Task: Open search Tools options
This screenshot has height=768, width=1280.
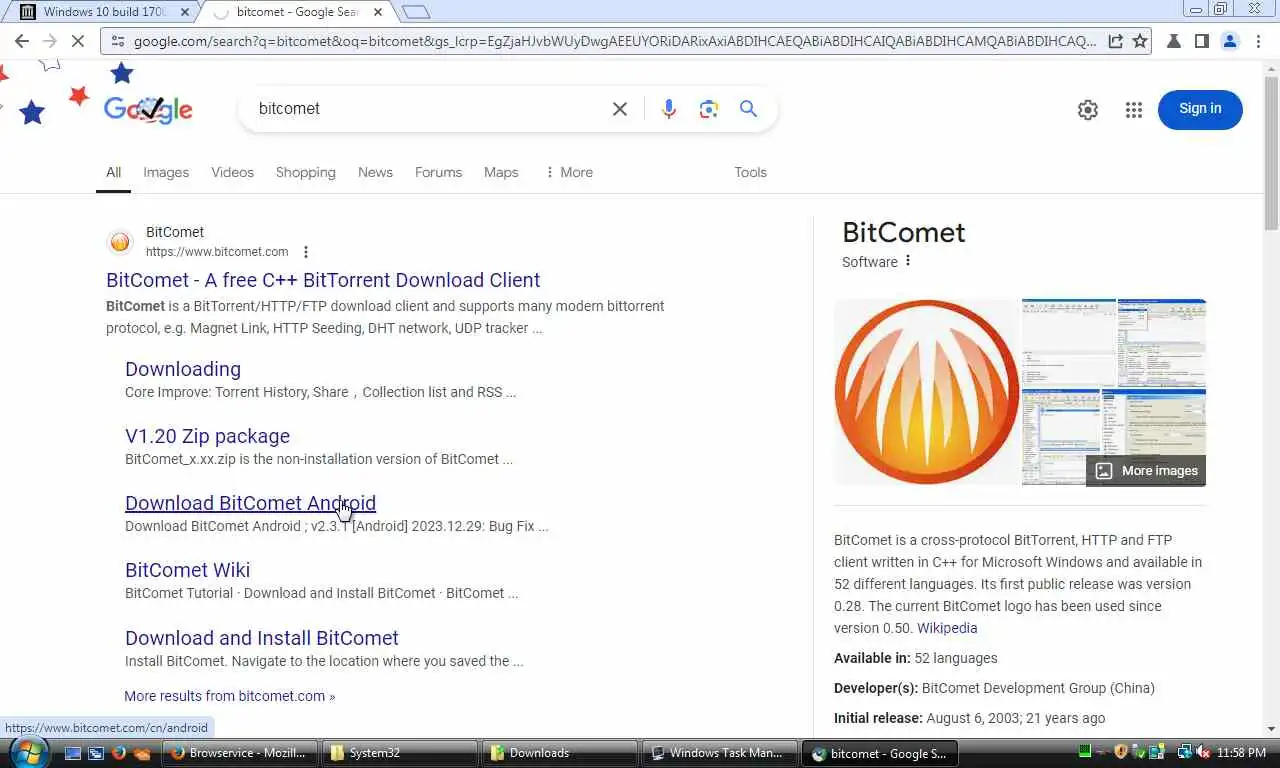Action: point(750,172)
